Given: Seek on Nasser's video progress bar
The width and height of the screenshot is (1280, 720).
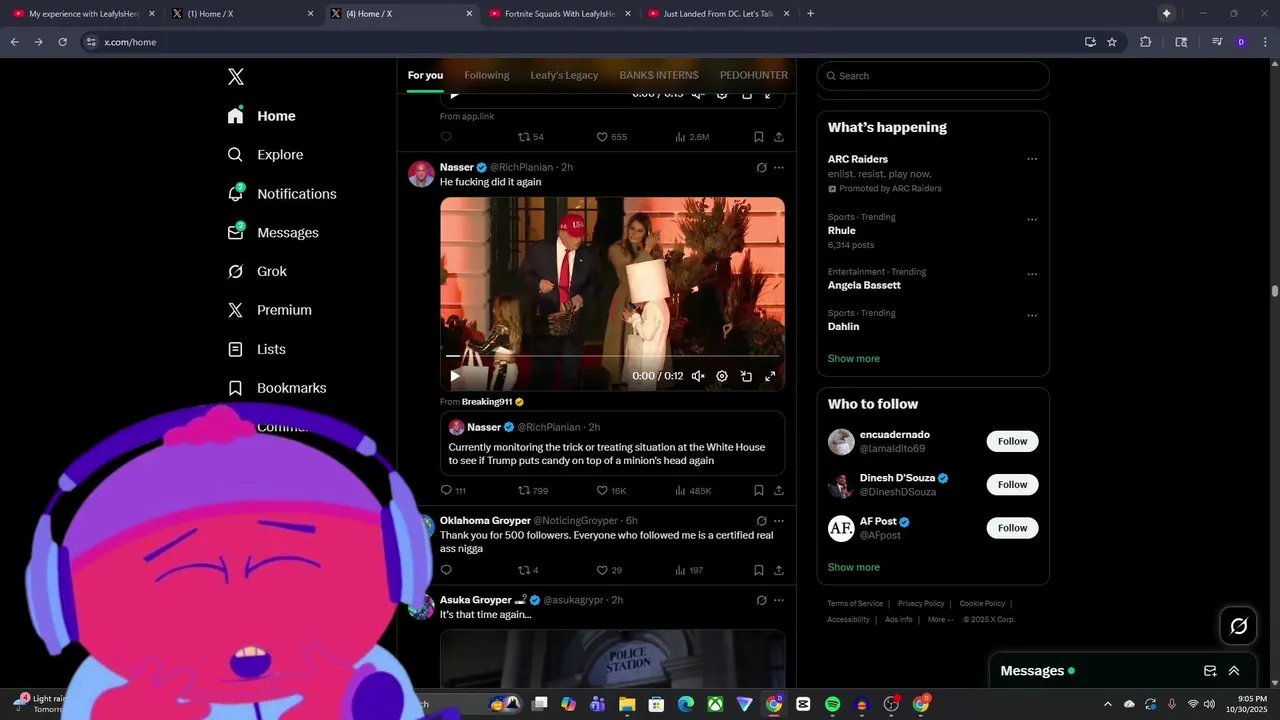Looking at the screenshot, I should [612, 356].
